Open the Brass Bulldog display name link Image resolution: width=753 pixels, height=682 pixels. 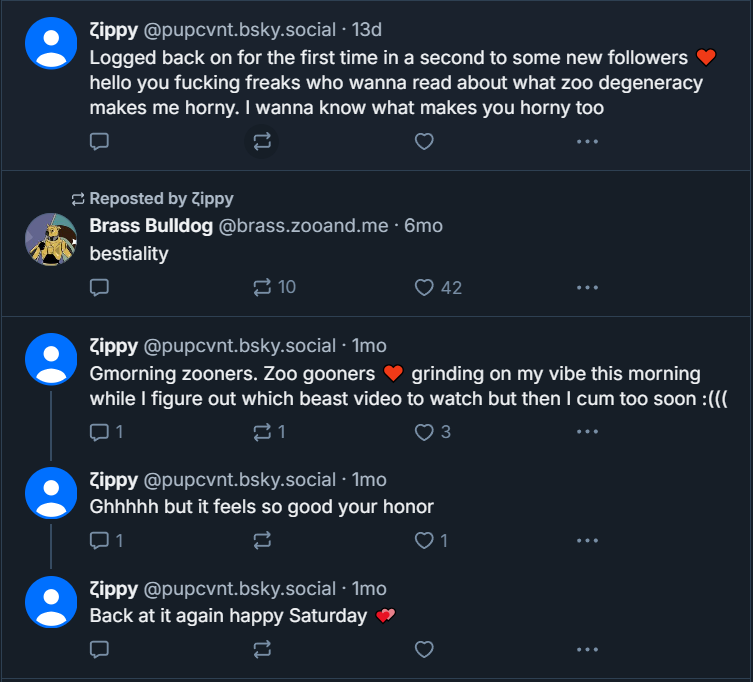[151, 226]
